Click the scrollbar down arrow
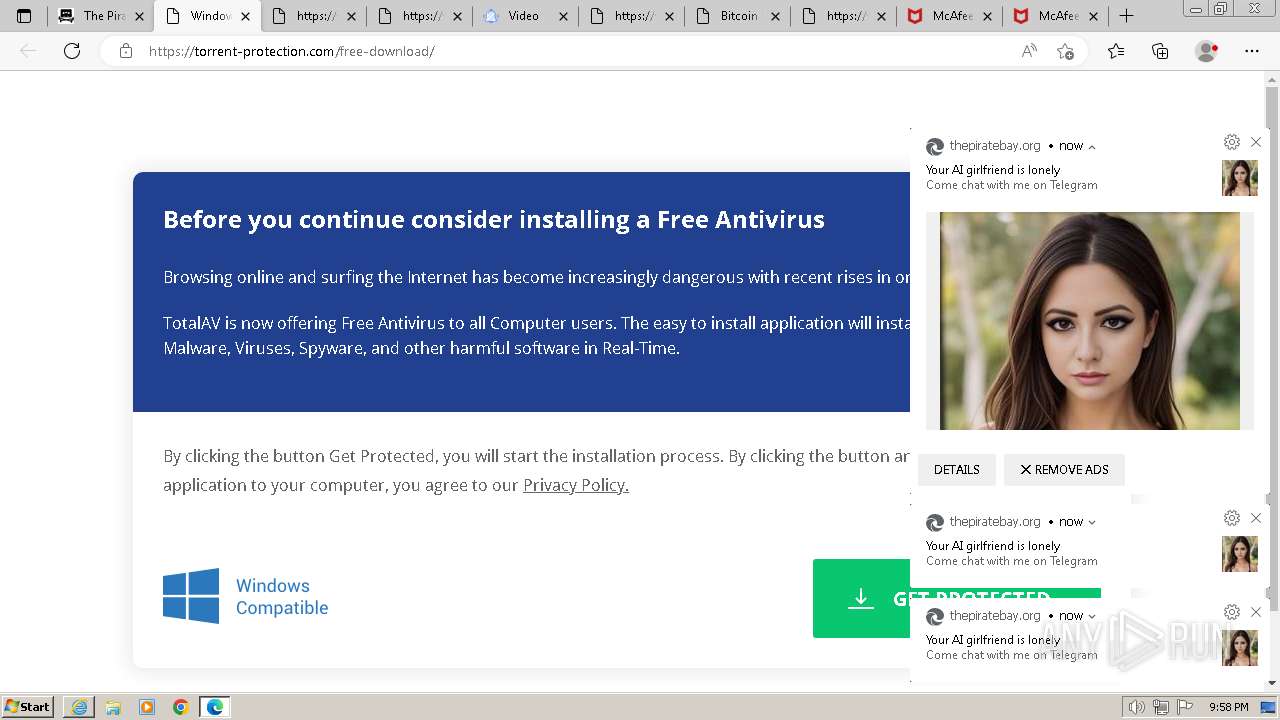This screenshot has width=1280, height=720. (x=1272, y=683)
